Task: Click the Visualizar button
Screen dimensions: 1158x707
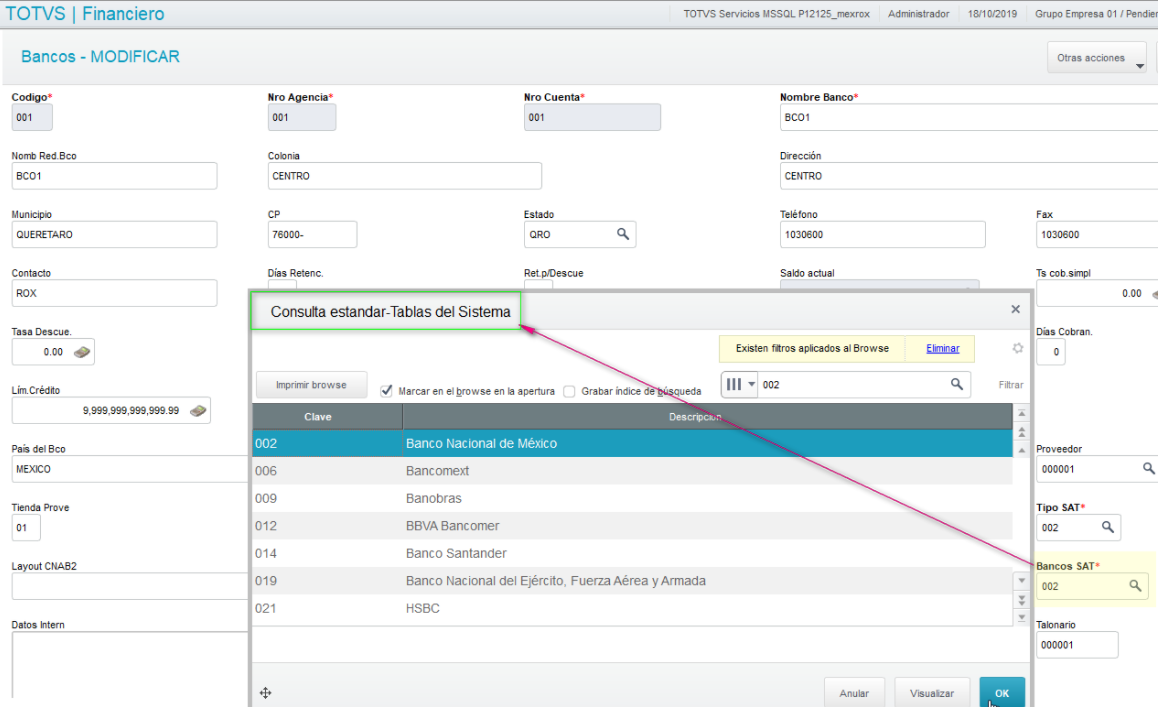Action: tap(932, 693)
